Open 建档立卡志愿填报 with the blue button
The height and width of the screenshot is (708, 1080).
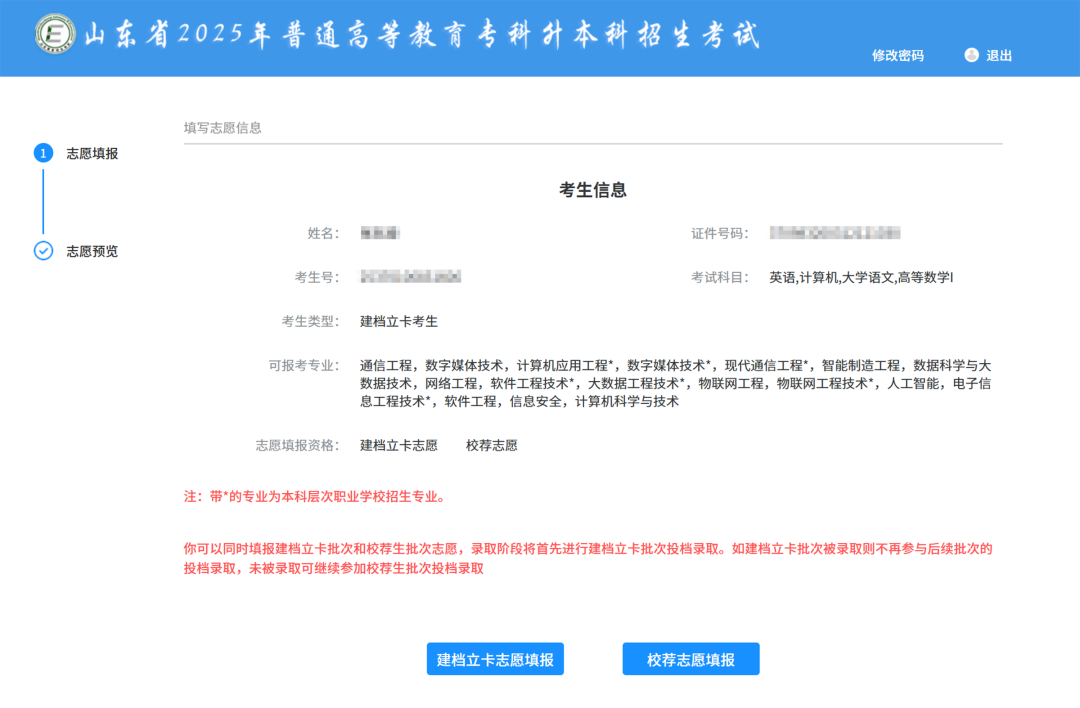click(x=495, y=658)
